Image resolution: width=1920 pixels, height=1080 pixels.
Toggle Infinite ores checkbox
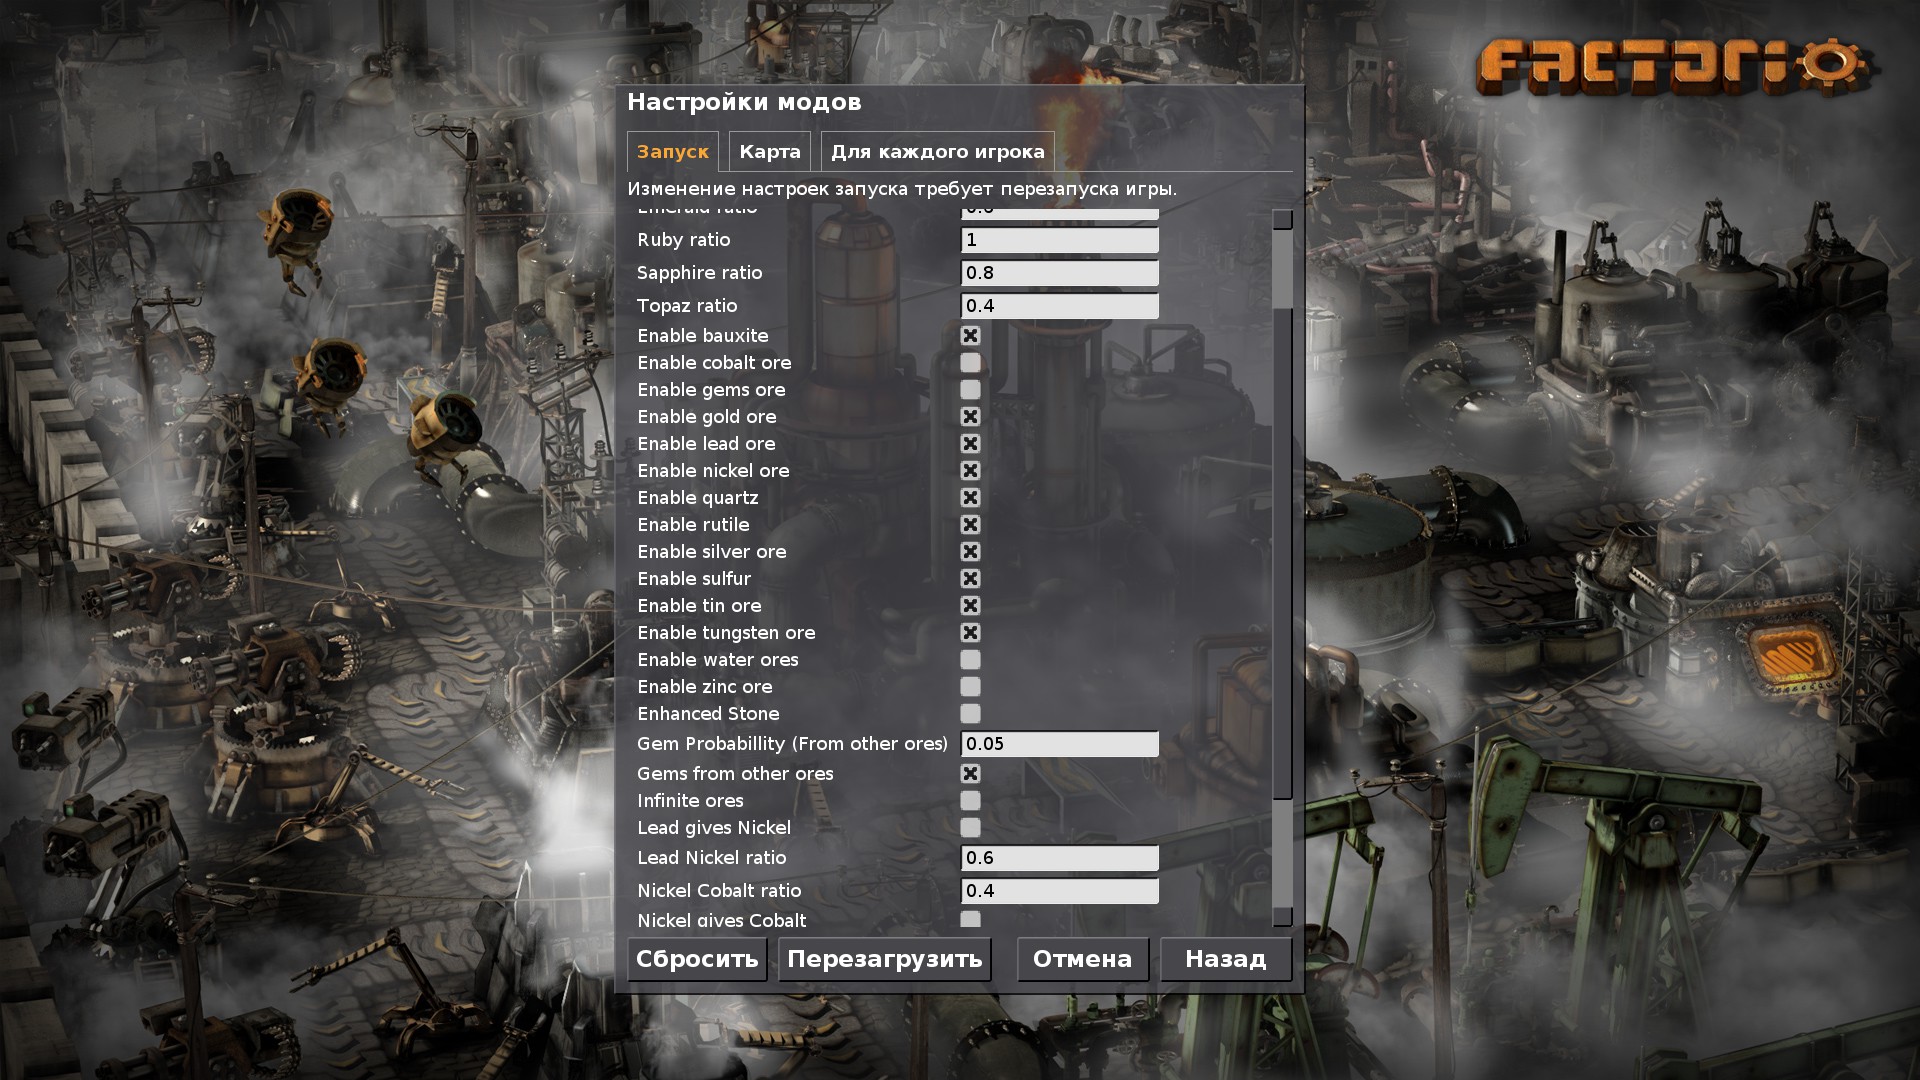970,801
